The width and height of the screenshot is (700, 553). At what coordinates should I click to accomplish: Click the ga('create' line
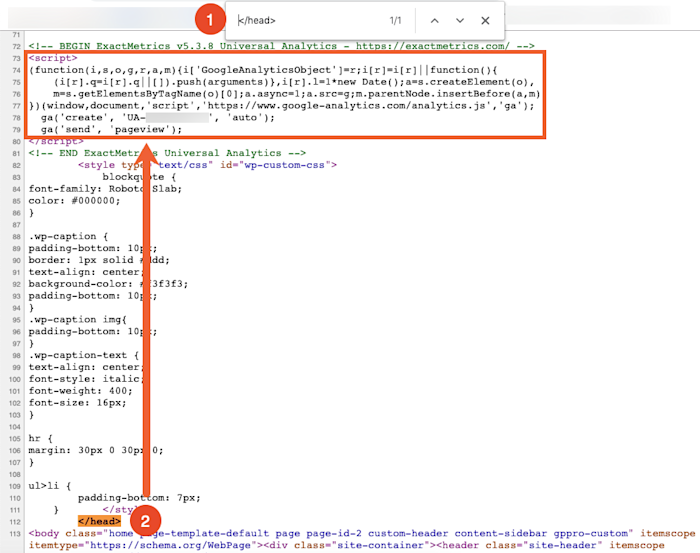click(158, 118)
